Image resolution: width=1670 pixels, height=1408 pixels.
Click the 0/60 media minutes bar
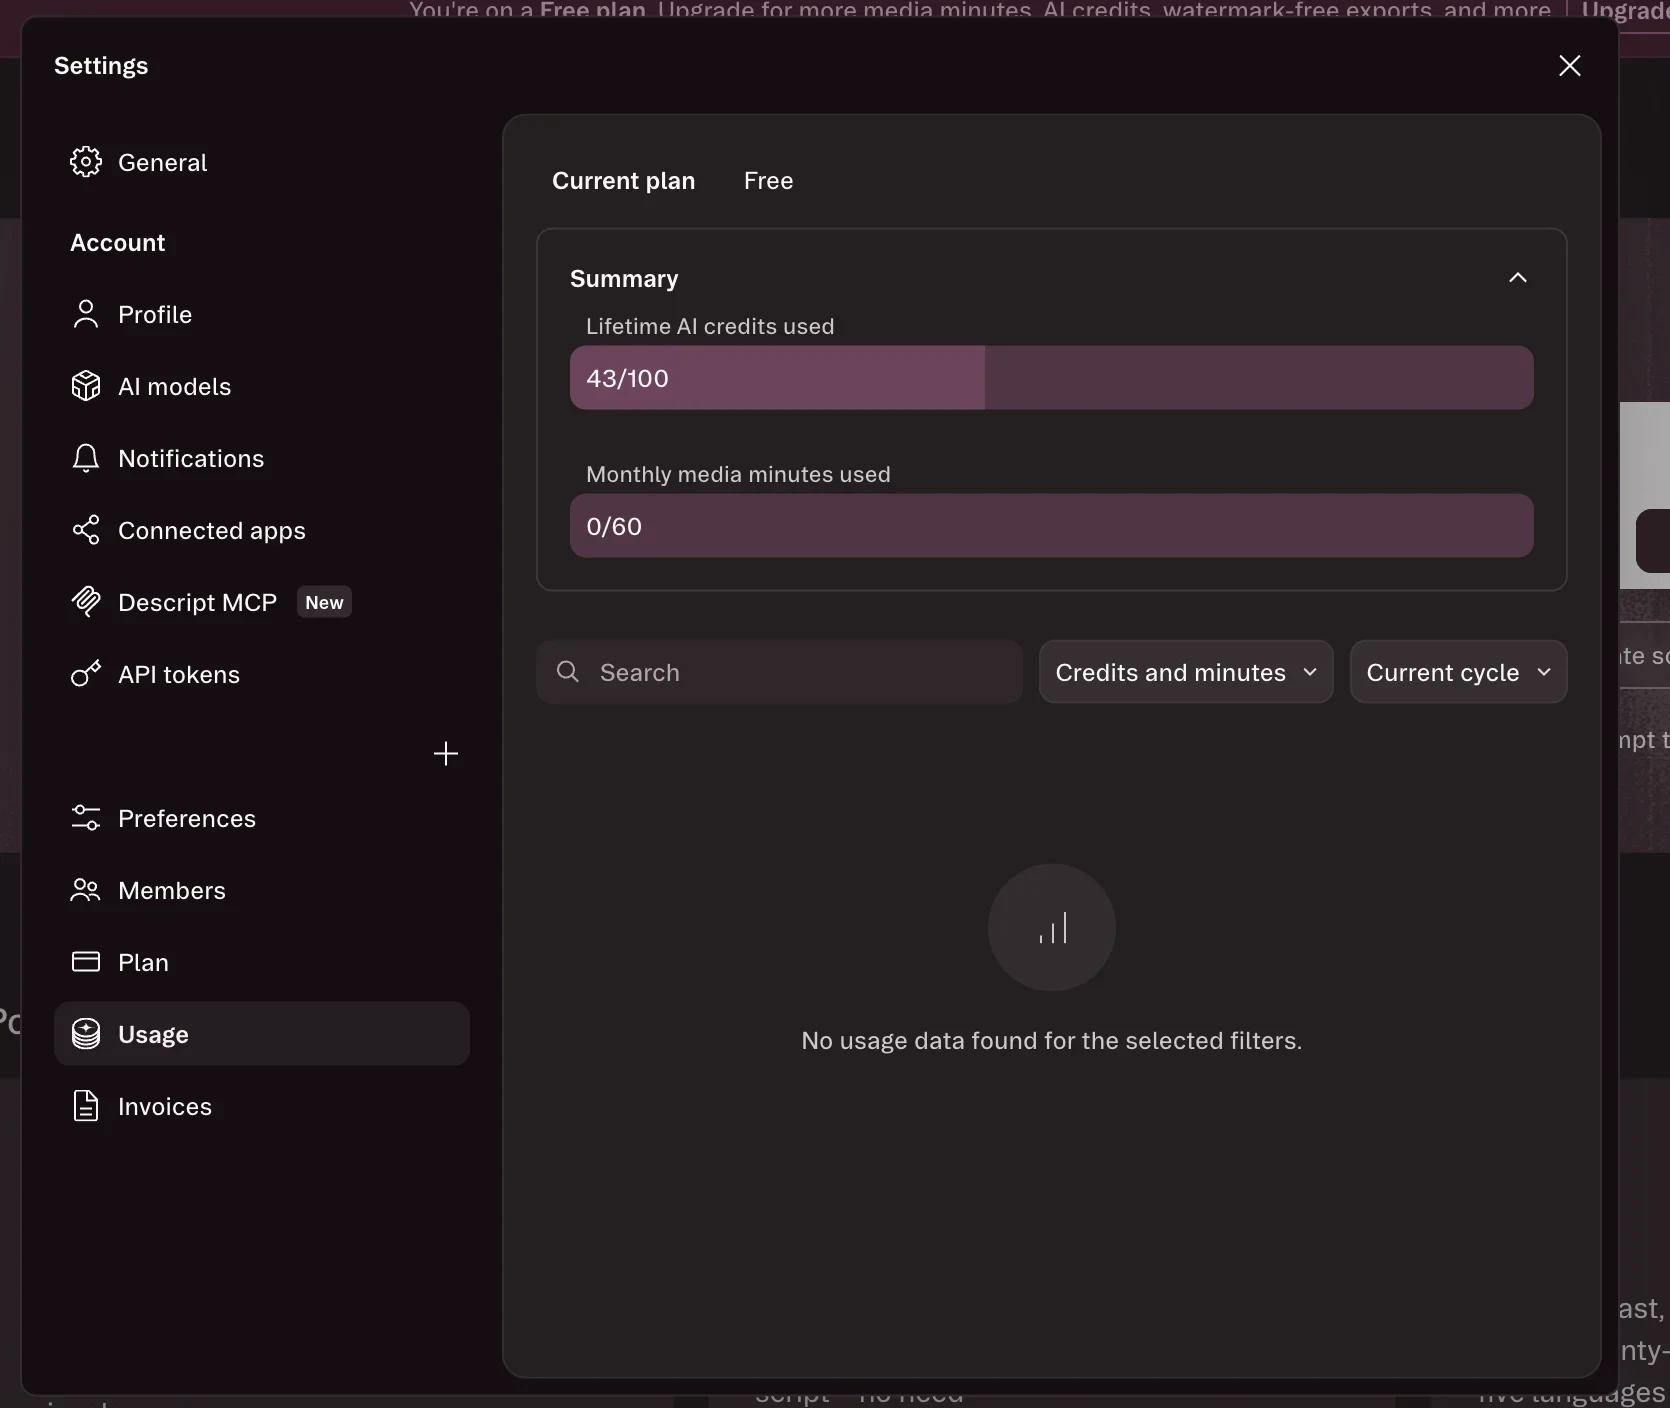click(1052, 526)
